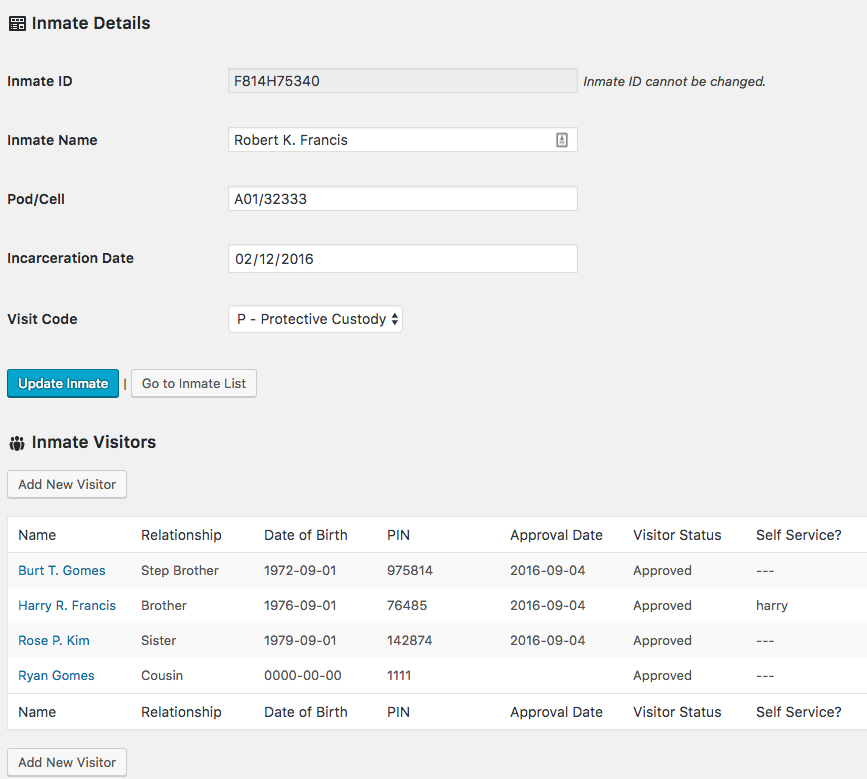Screen dimensions: 867x779
Task: Click Approved status in Harry R. Francis row
Action: coord(662,605)
